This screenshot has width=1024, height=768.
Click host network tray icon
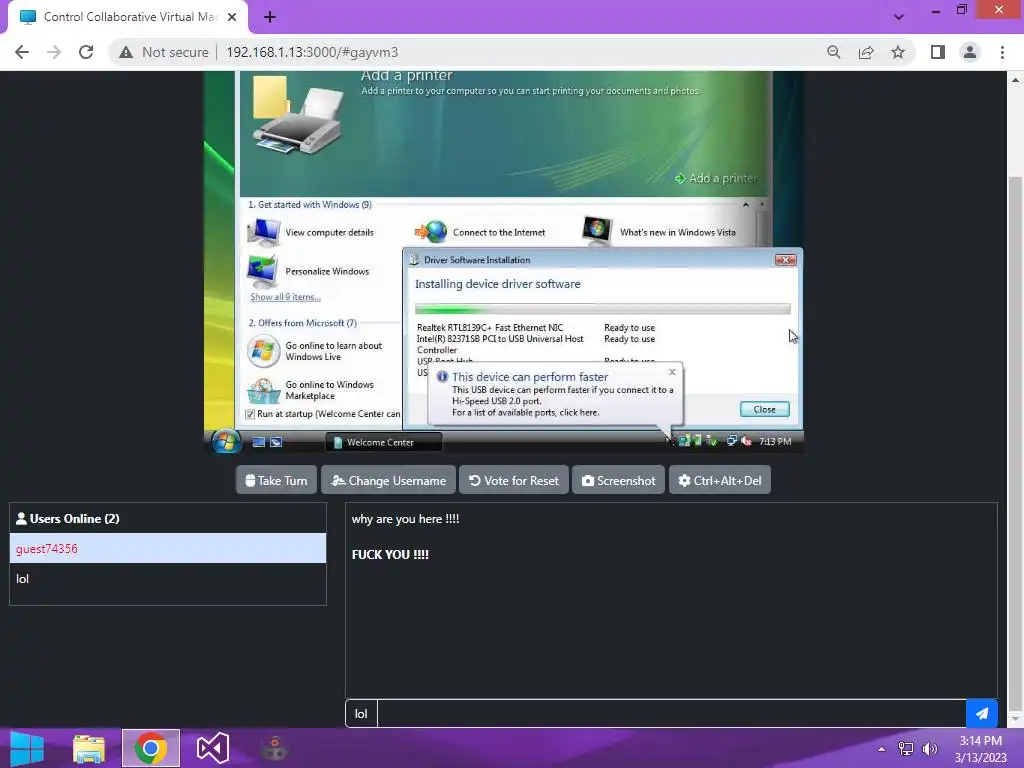pos(906,749)
